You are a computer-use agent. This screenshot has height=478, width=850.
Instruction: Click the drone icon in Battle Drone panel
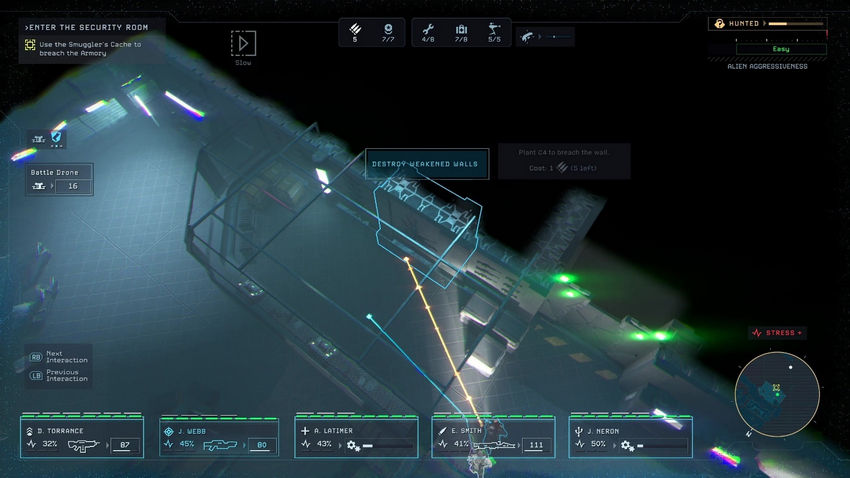[38, 186]
